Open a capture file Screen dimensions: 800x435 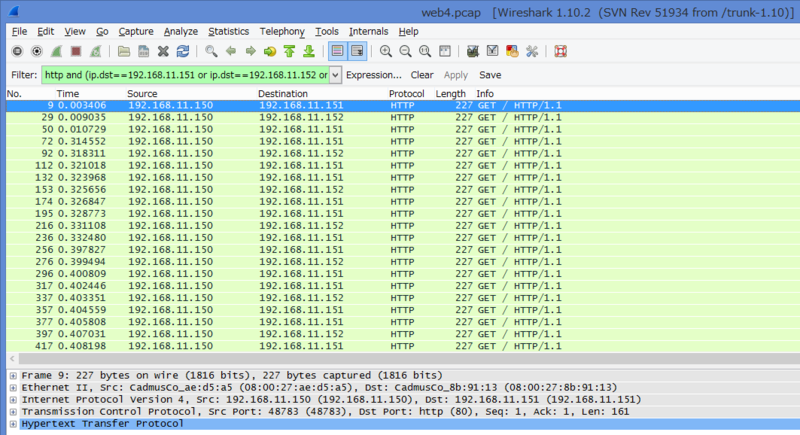tap(123, 51)
